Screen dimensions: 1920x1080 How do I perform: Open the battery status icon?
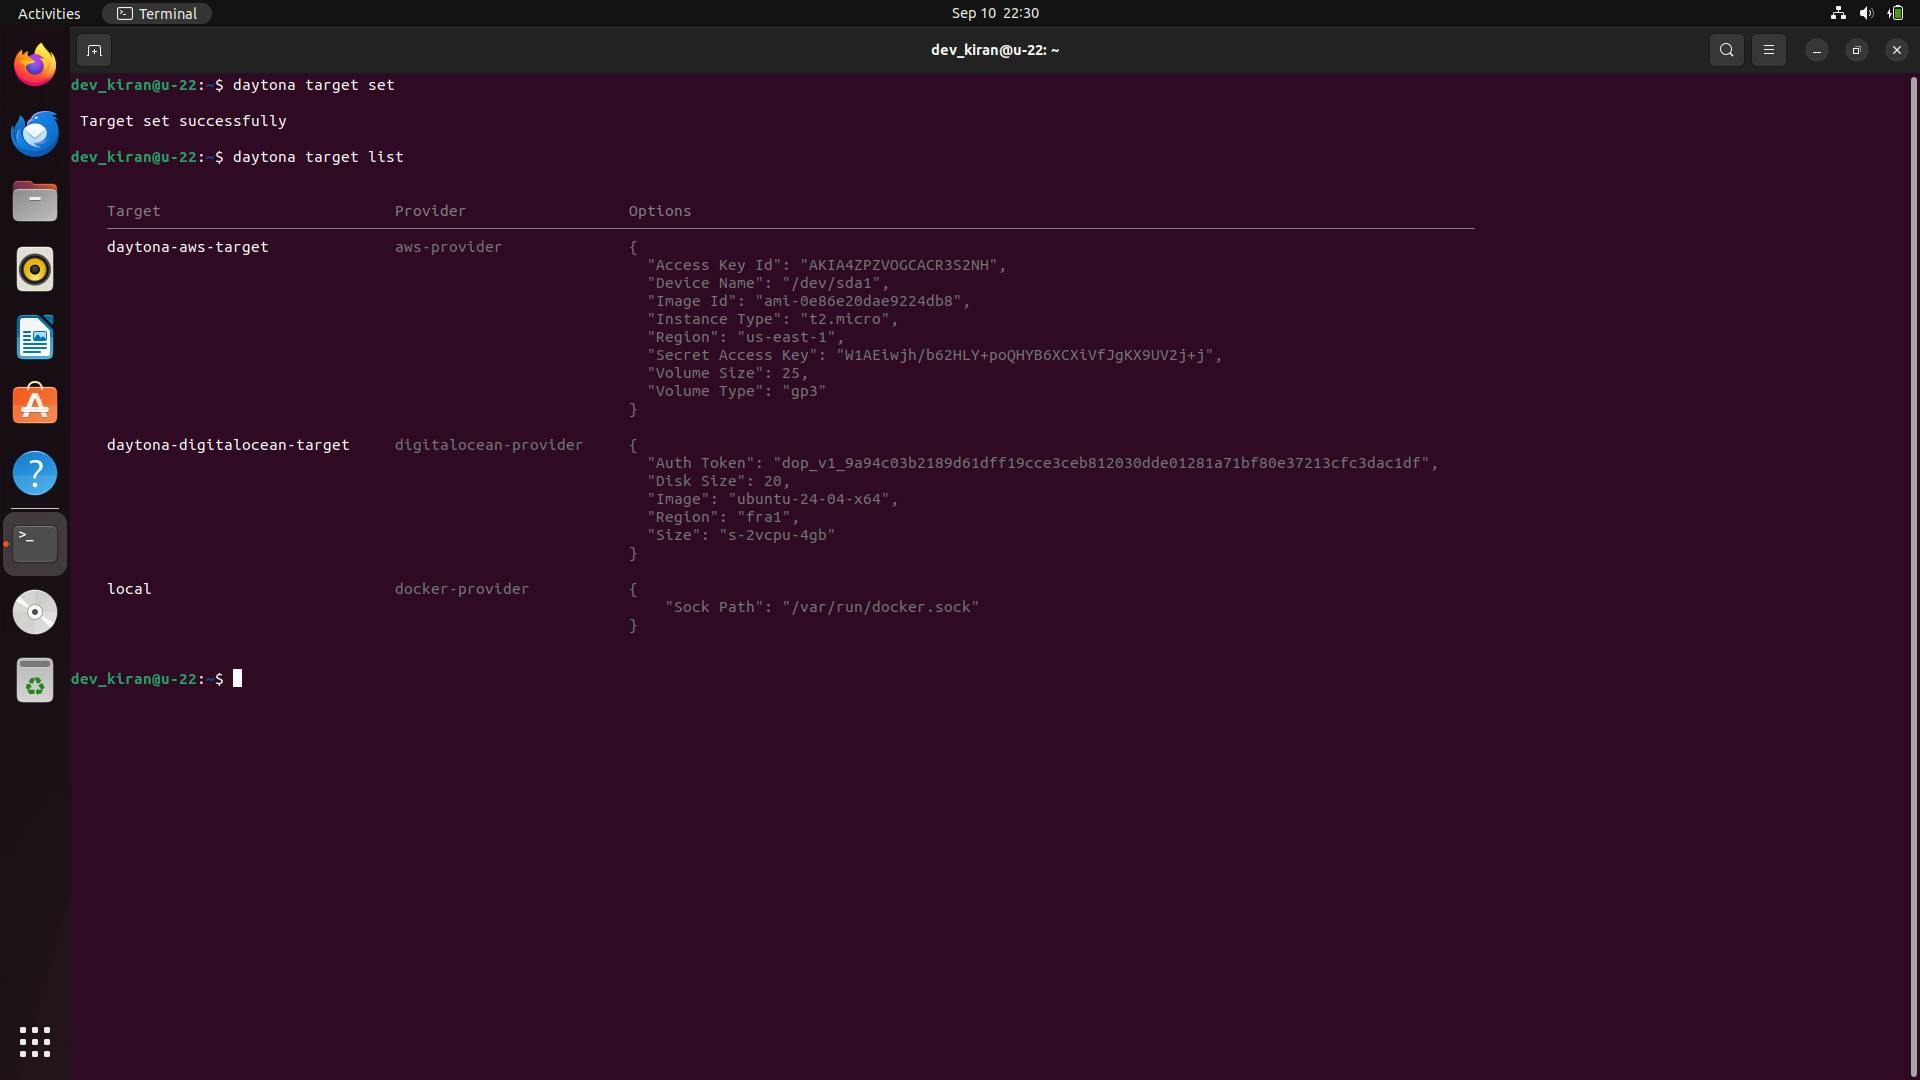click(1895, 13)
